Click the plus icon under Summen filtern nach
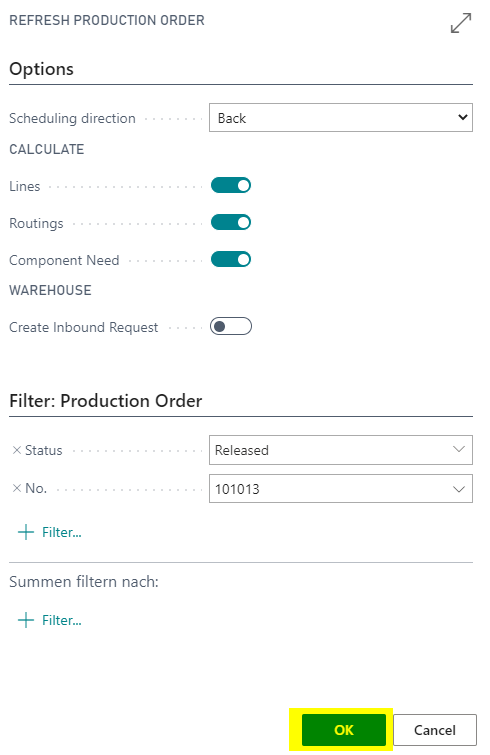 click(x=26, y=620)
